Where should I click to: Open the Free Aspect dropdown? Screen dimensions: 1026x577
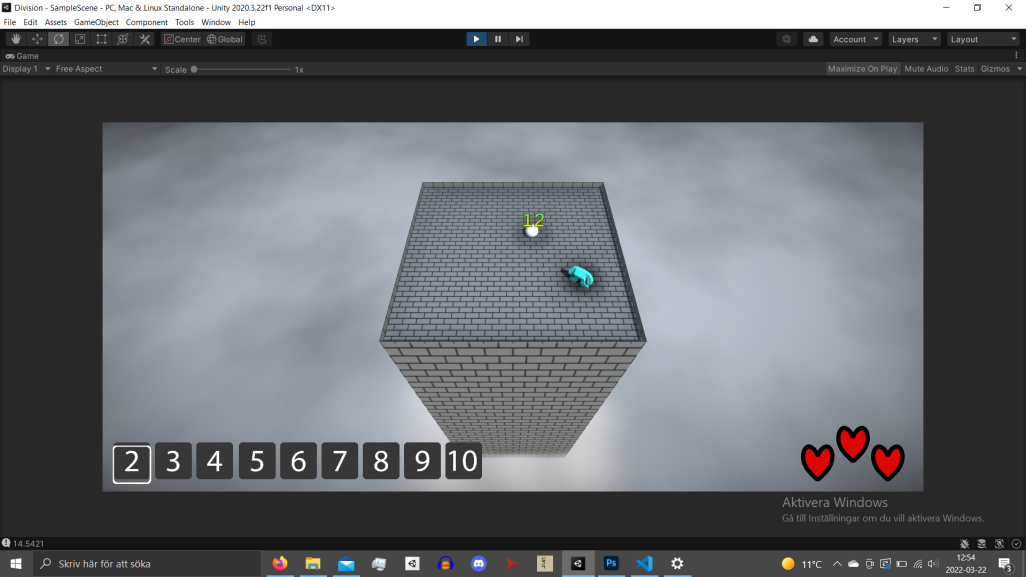click(106, 69)
